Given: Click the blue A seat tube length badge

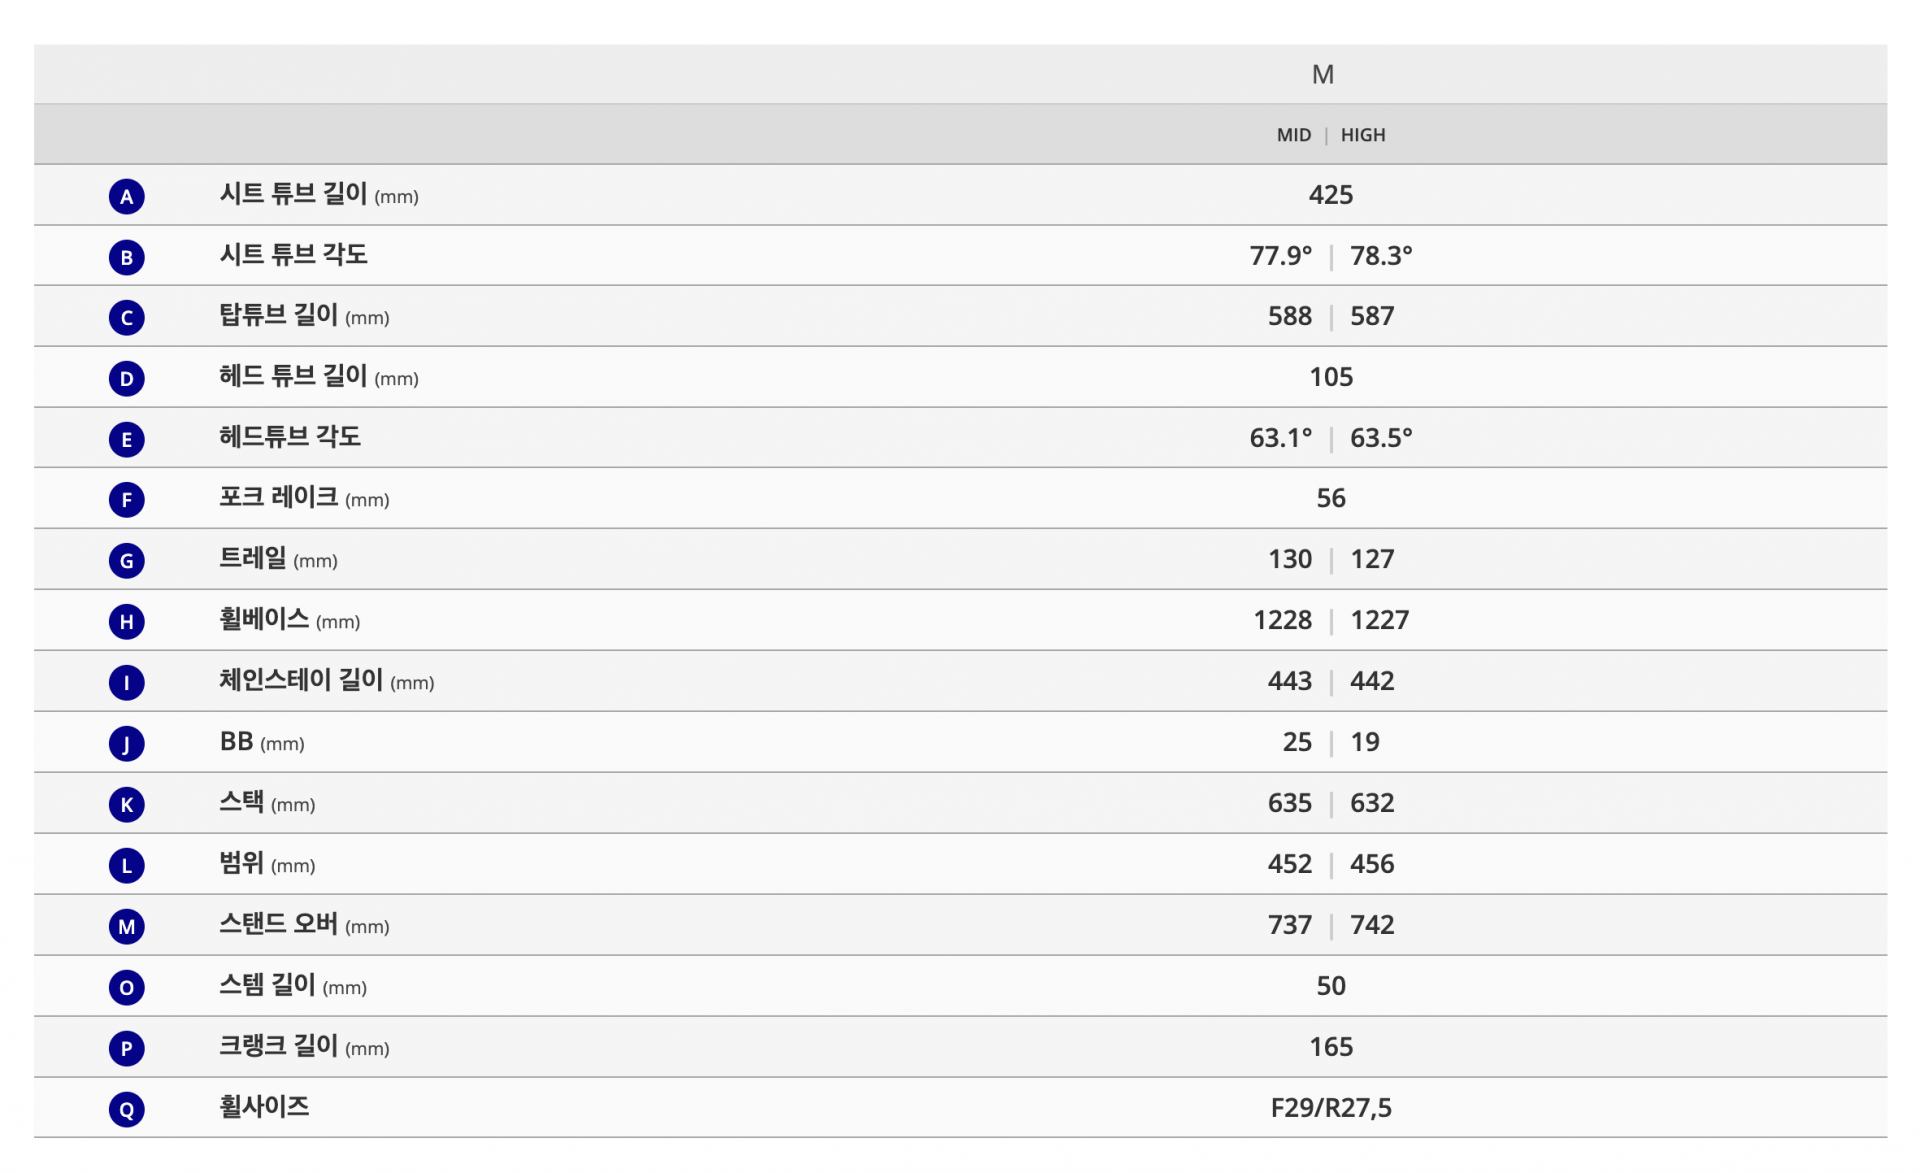Looking at the screenshot, I should pos(127,196).
